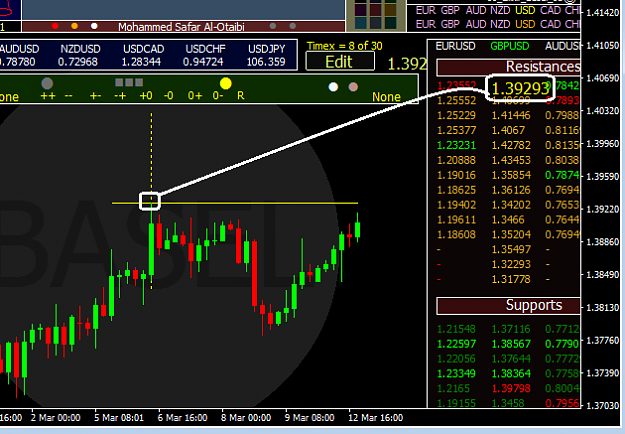Click the USDCAD price 1.28344

pyautogui.click(x=141, y=62)
